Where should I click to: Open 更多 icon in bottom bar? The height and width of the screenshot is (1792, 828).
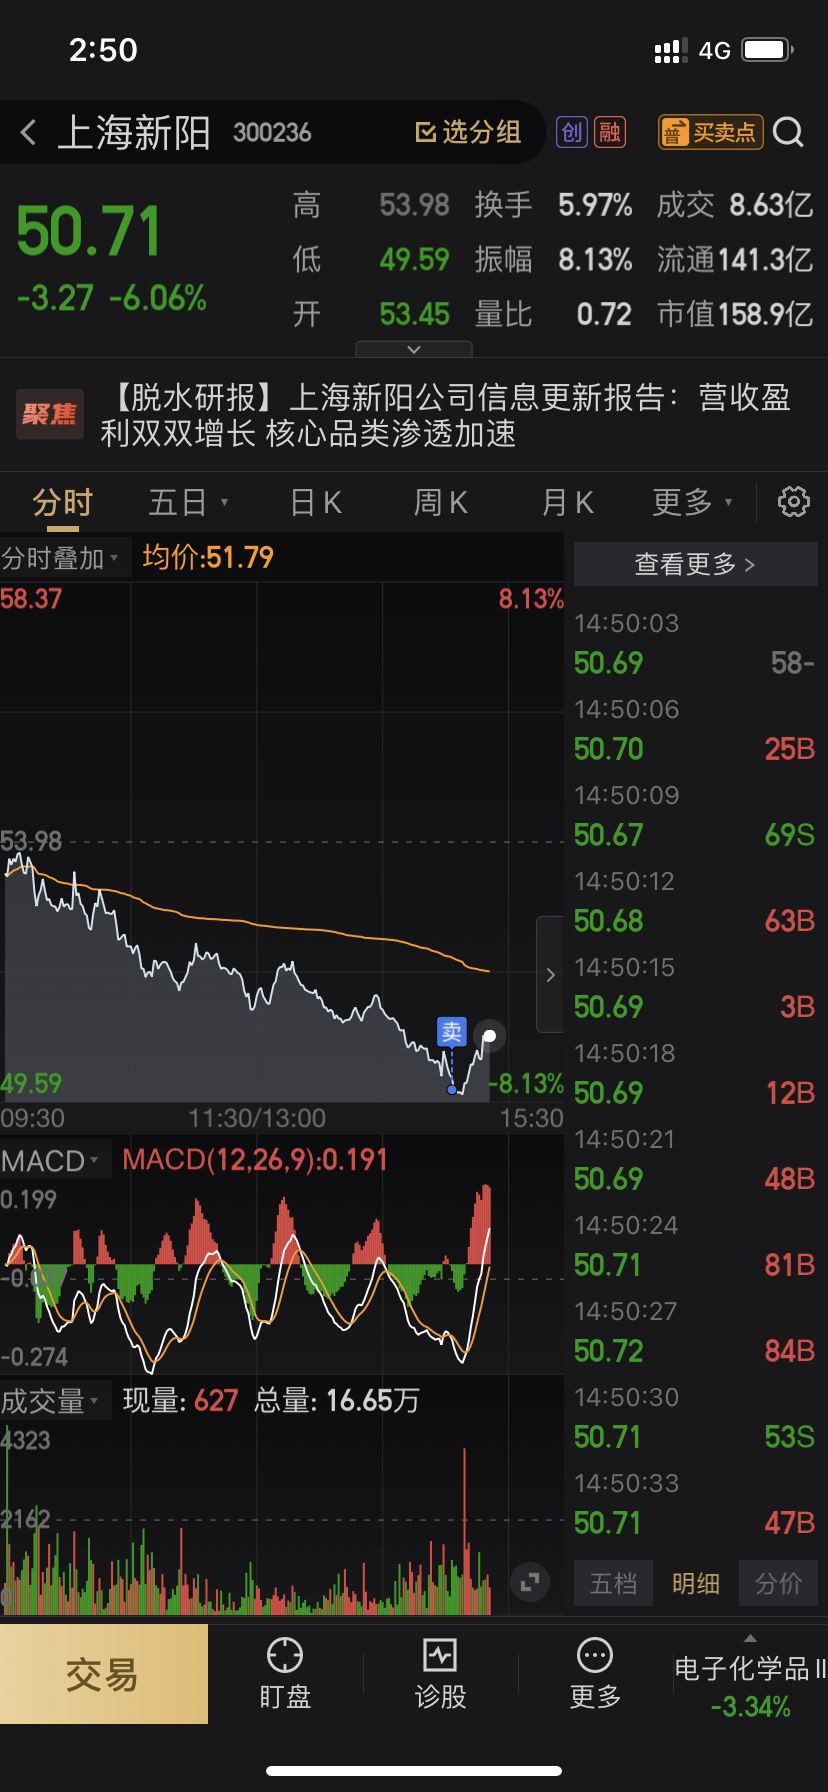point(595,1673)
